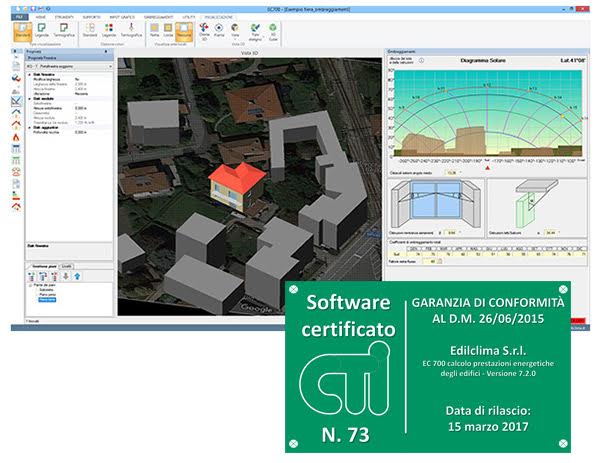The width and height of the screenshot is (600, 463).
Task: Click the Ombreggiamenti panel header
Action: click(488, 51)
